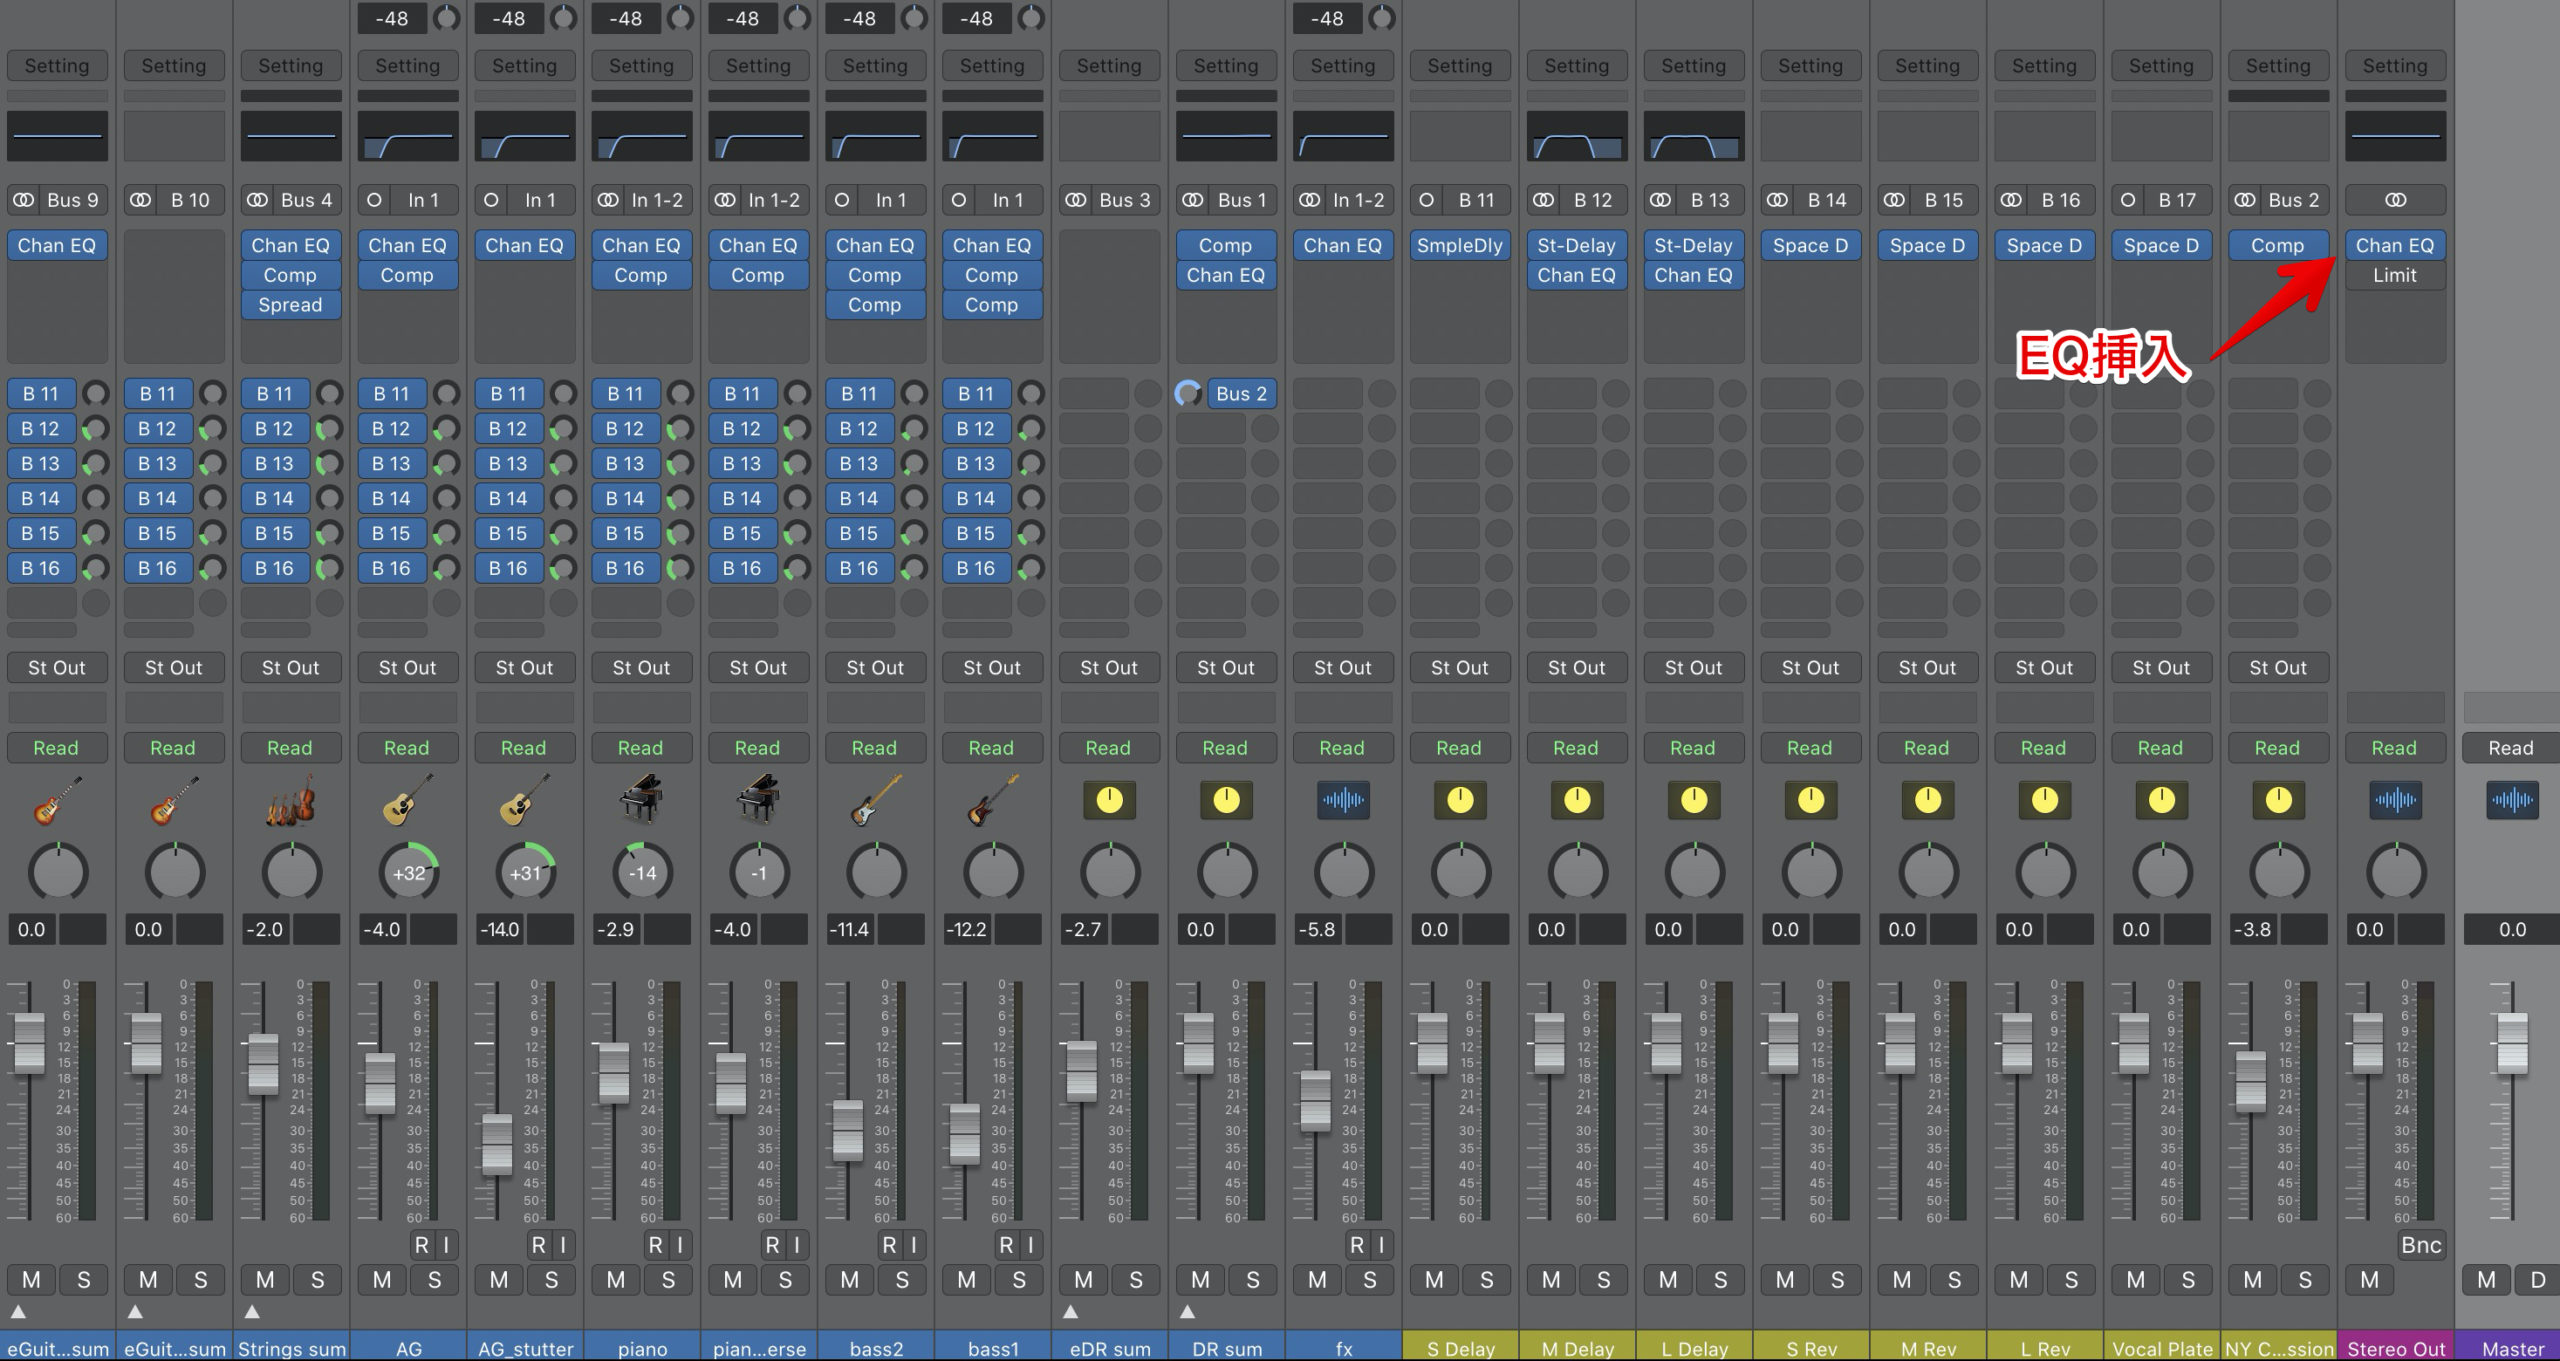Click the bass guitar icon on bass2 track

click(875, 800)
